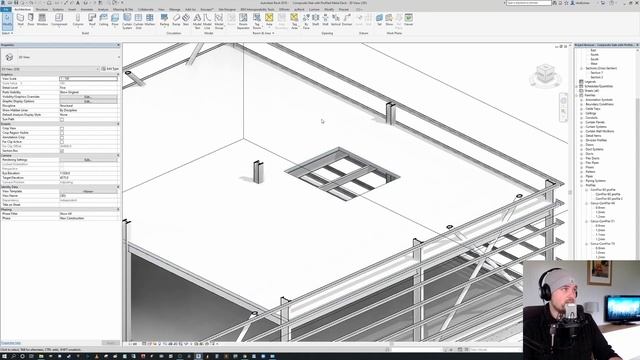Switch to the Massing & Site ribbon tab

tap(123, 9)
